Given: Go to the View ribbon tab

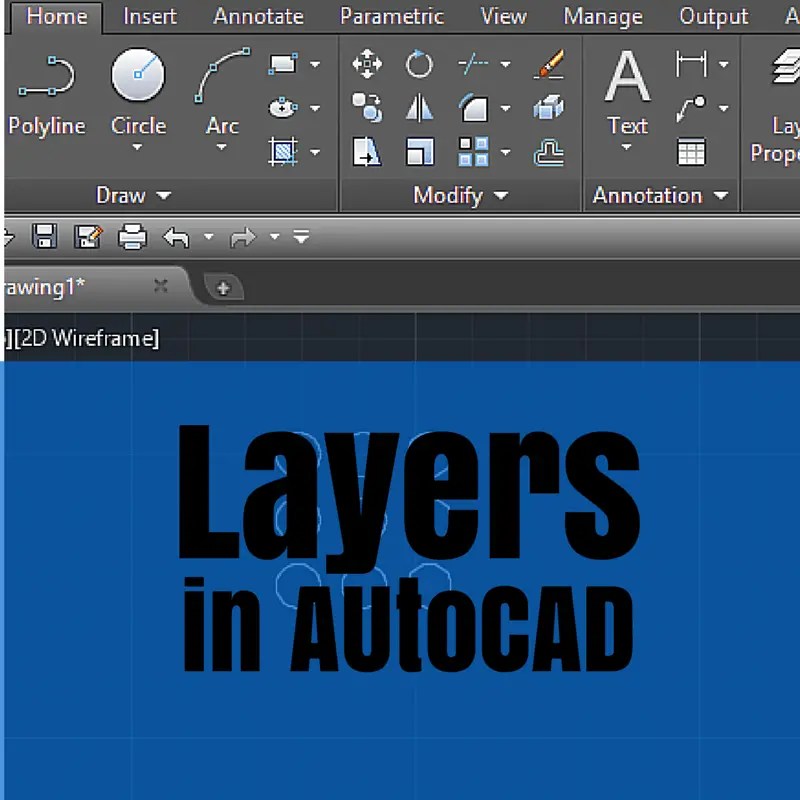Looking at the screenshot, I should [503, 17].
